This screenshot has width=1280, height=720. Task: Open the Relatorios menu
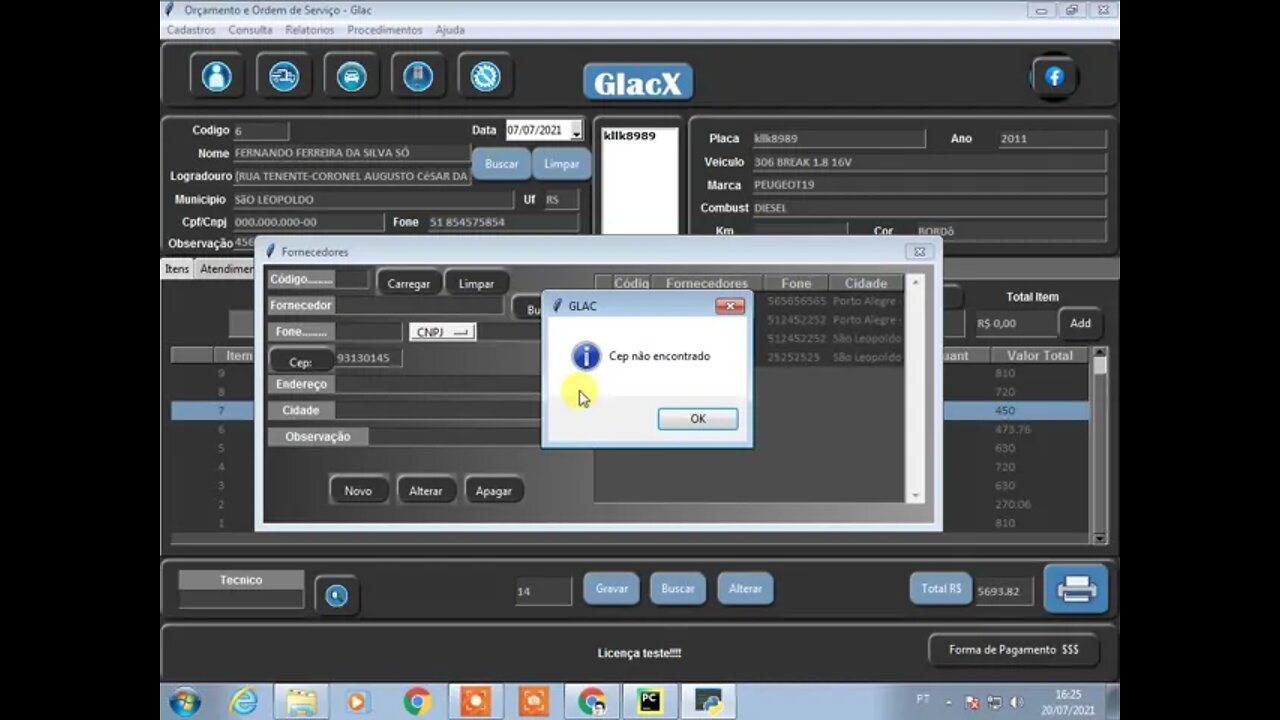click(x=310, y=30)
